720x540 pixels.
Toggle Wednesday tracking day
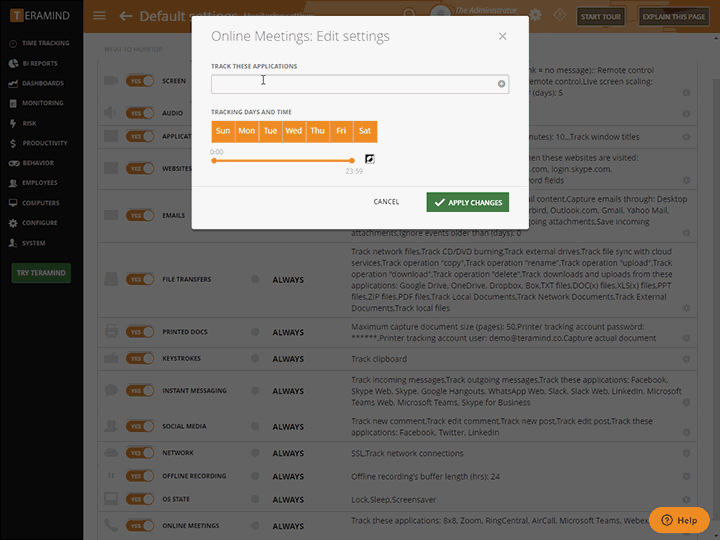[x=293, y=131]
